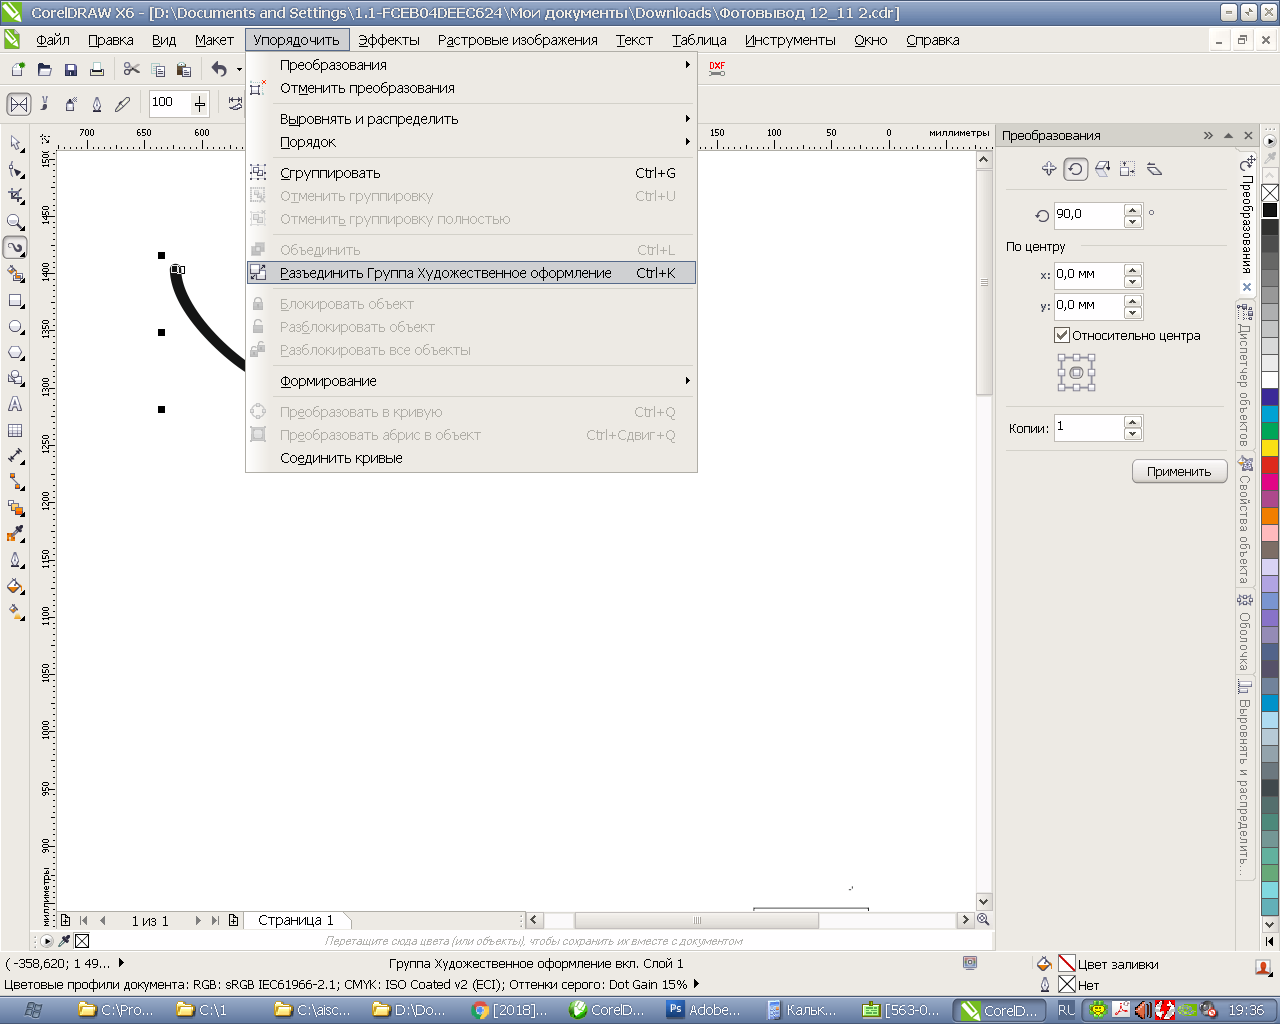Choose 'Соединить кривые' menu entry
Viewport: 1280px width, 1024px height.
click(471, 458)
